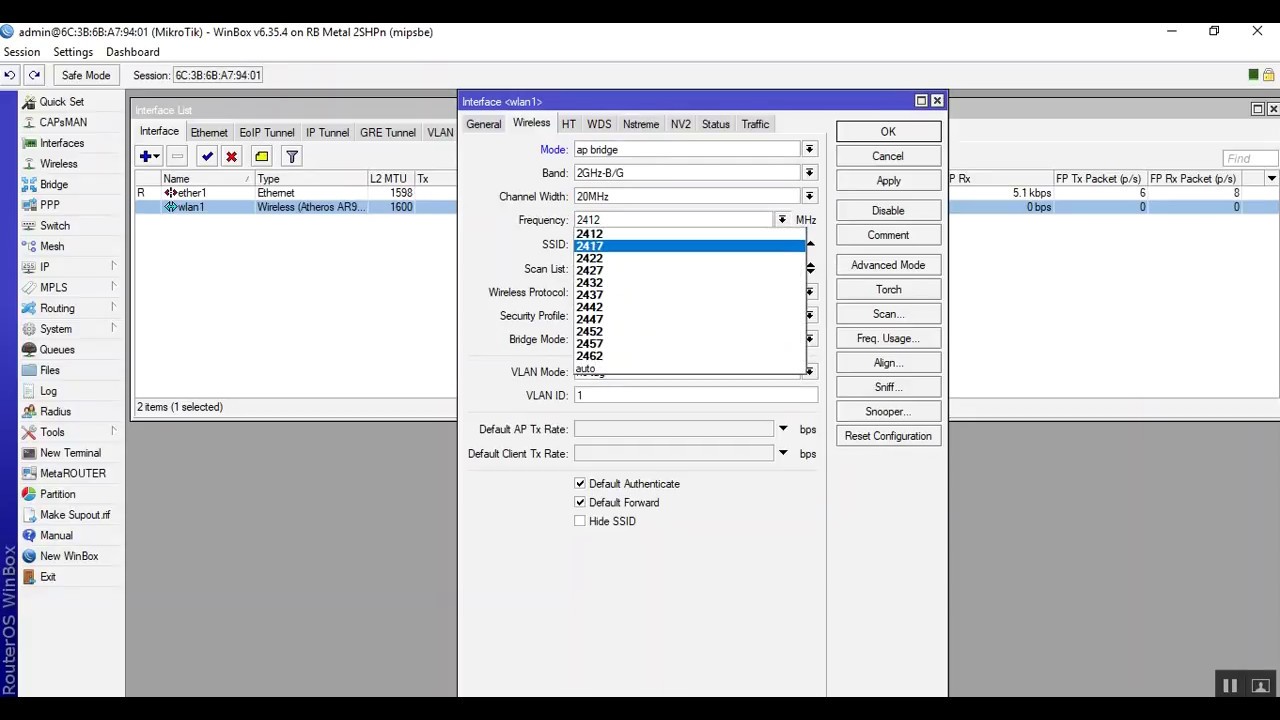Switch to the General tab
The width and height of the screenshot is (1280, 720).
(x=483, y=124)
